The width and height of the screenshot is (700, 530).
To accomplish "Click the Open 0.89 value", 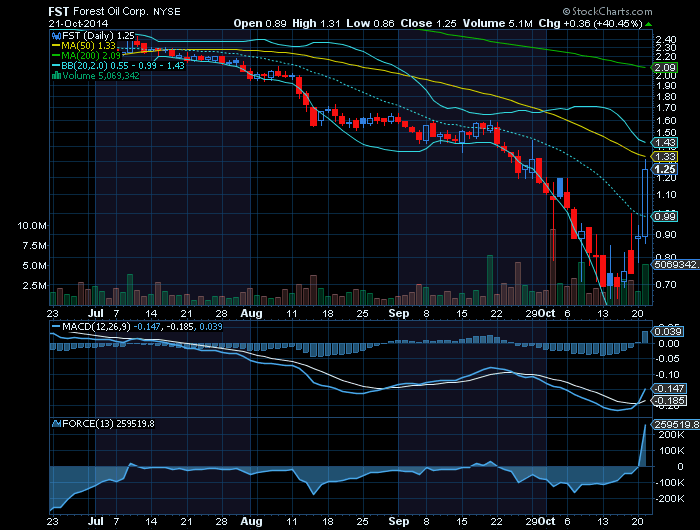I will point(260,23).
